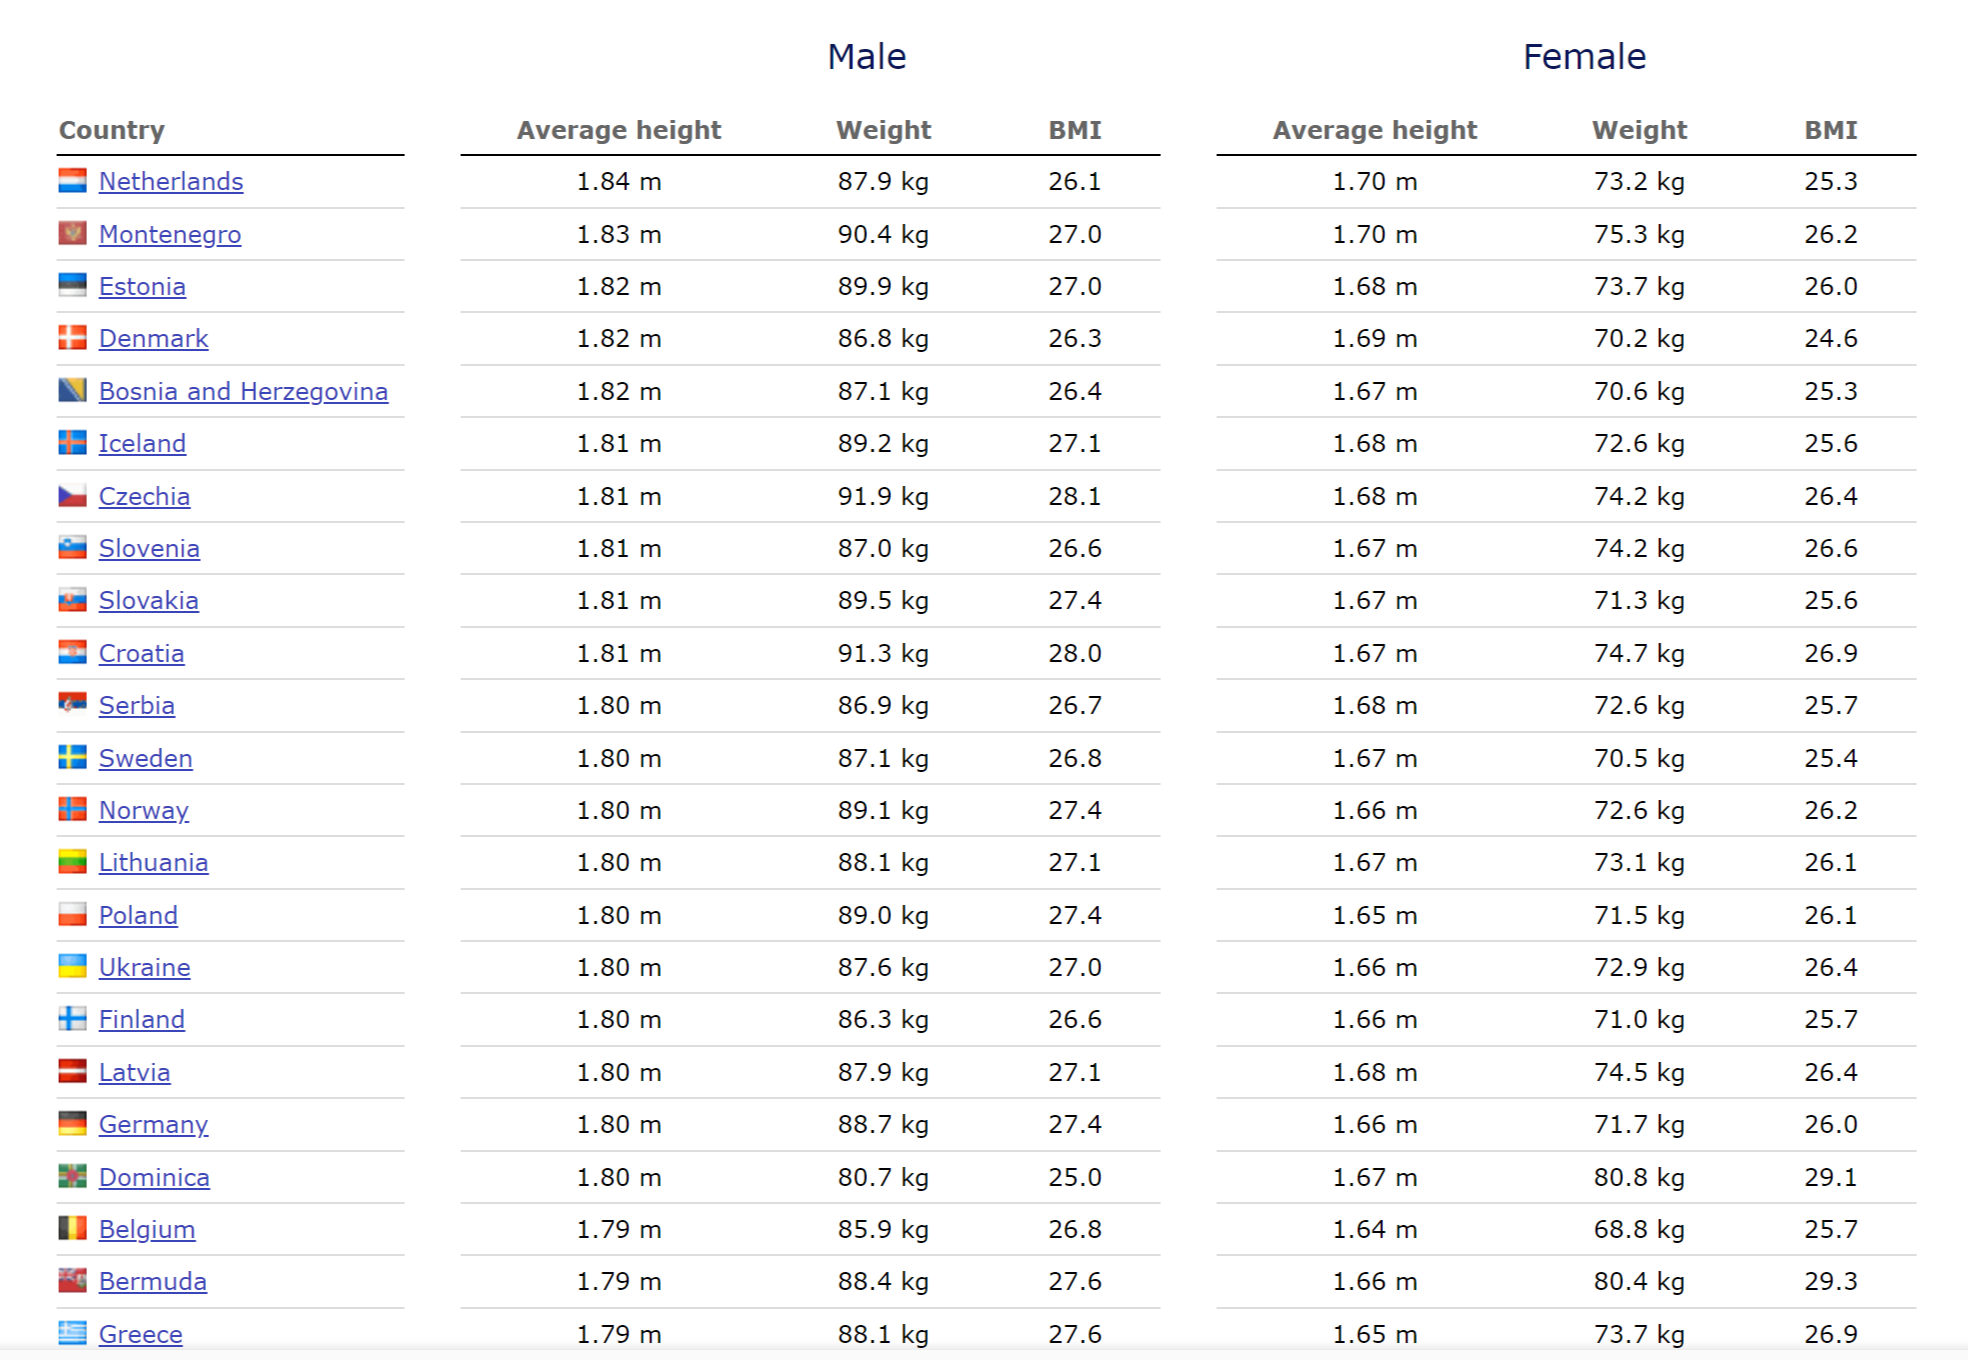
Task: Click the male Average height column header
Action: pos(618,130)
